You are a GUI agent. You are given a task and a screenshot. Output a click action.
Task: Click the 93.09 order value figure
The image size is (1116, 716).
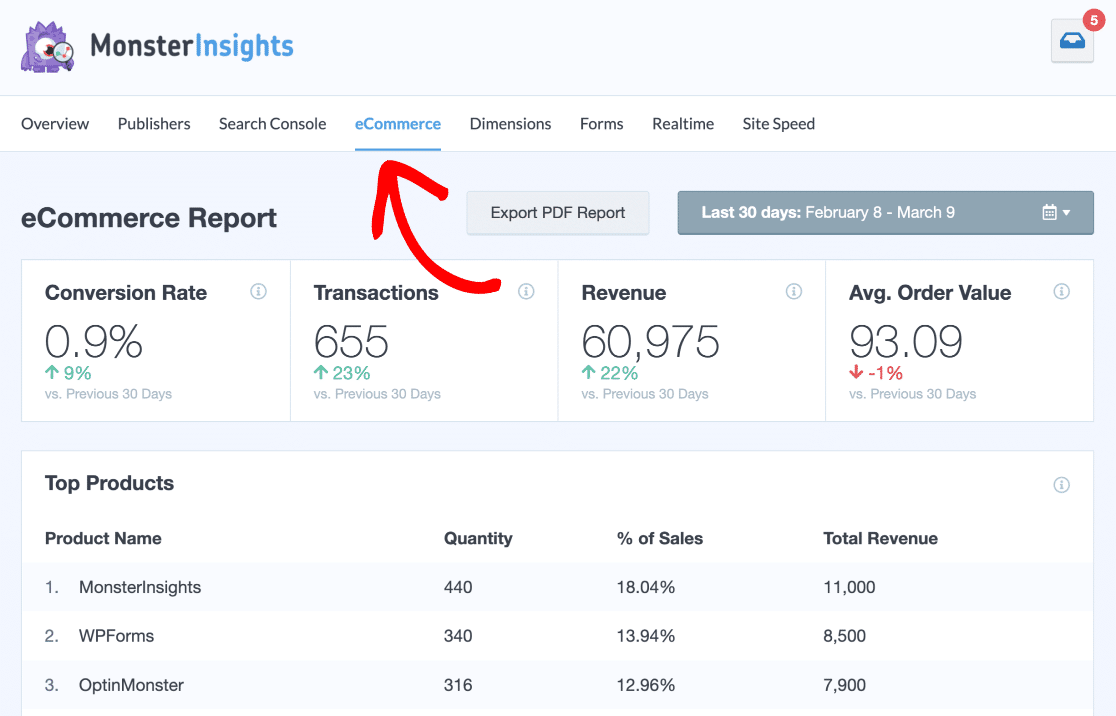pos(905,342)
